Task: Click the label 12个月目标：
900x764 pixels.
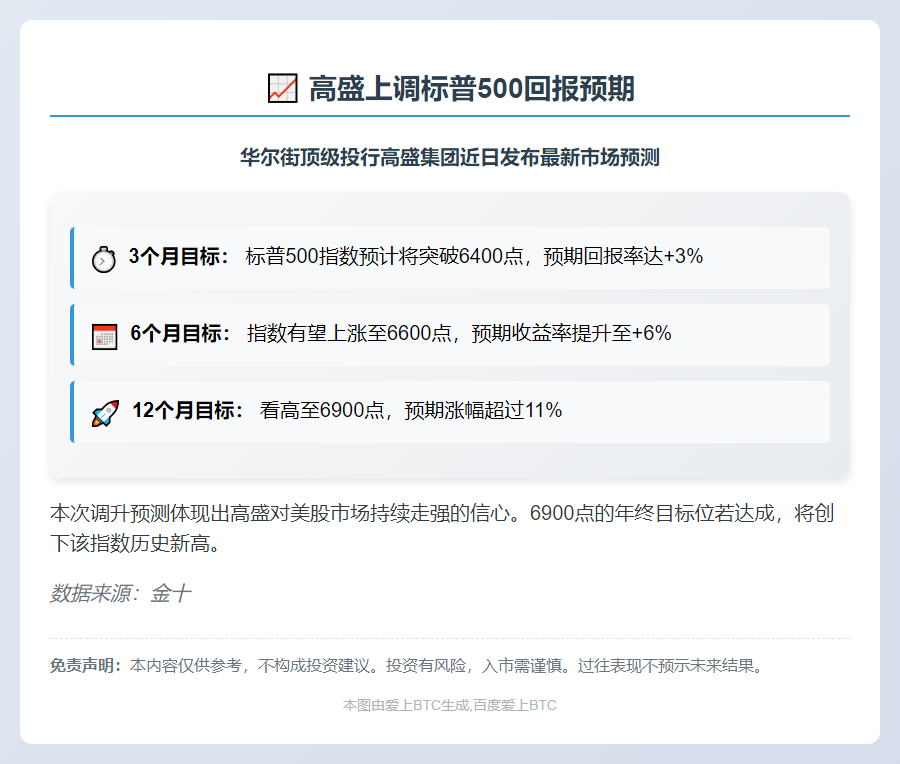Action: [189, 410]
